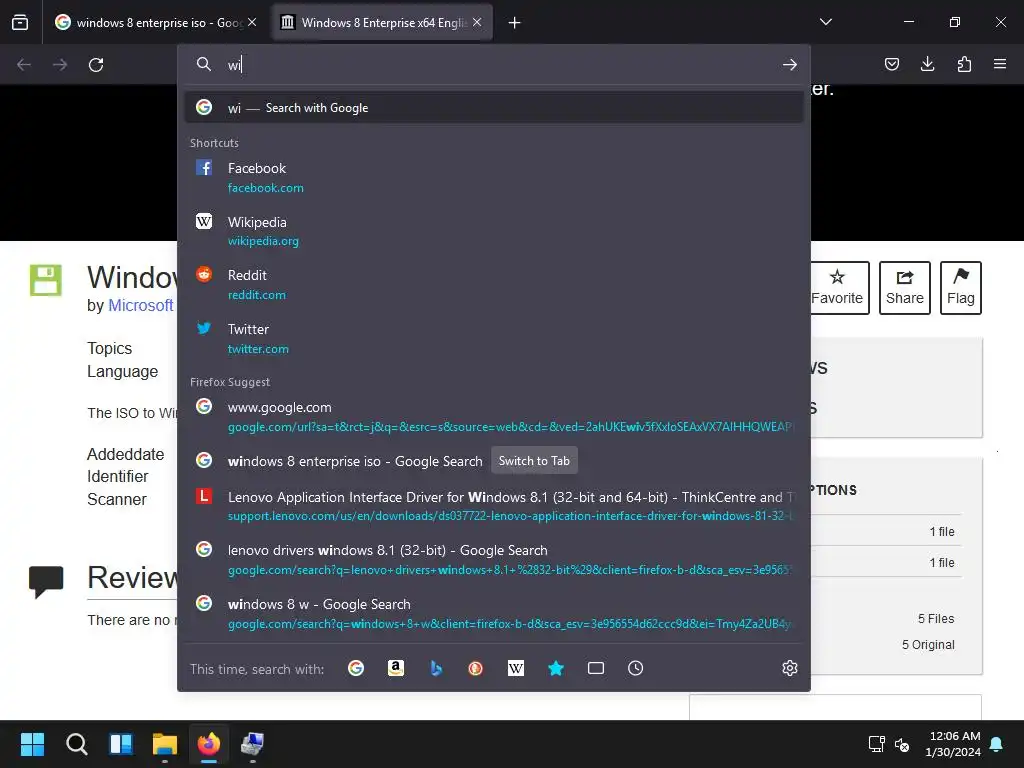Open File Explorer from taskbar
The image size is (1024, 768).
pos(165,744)
